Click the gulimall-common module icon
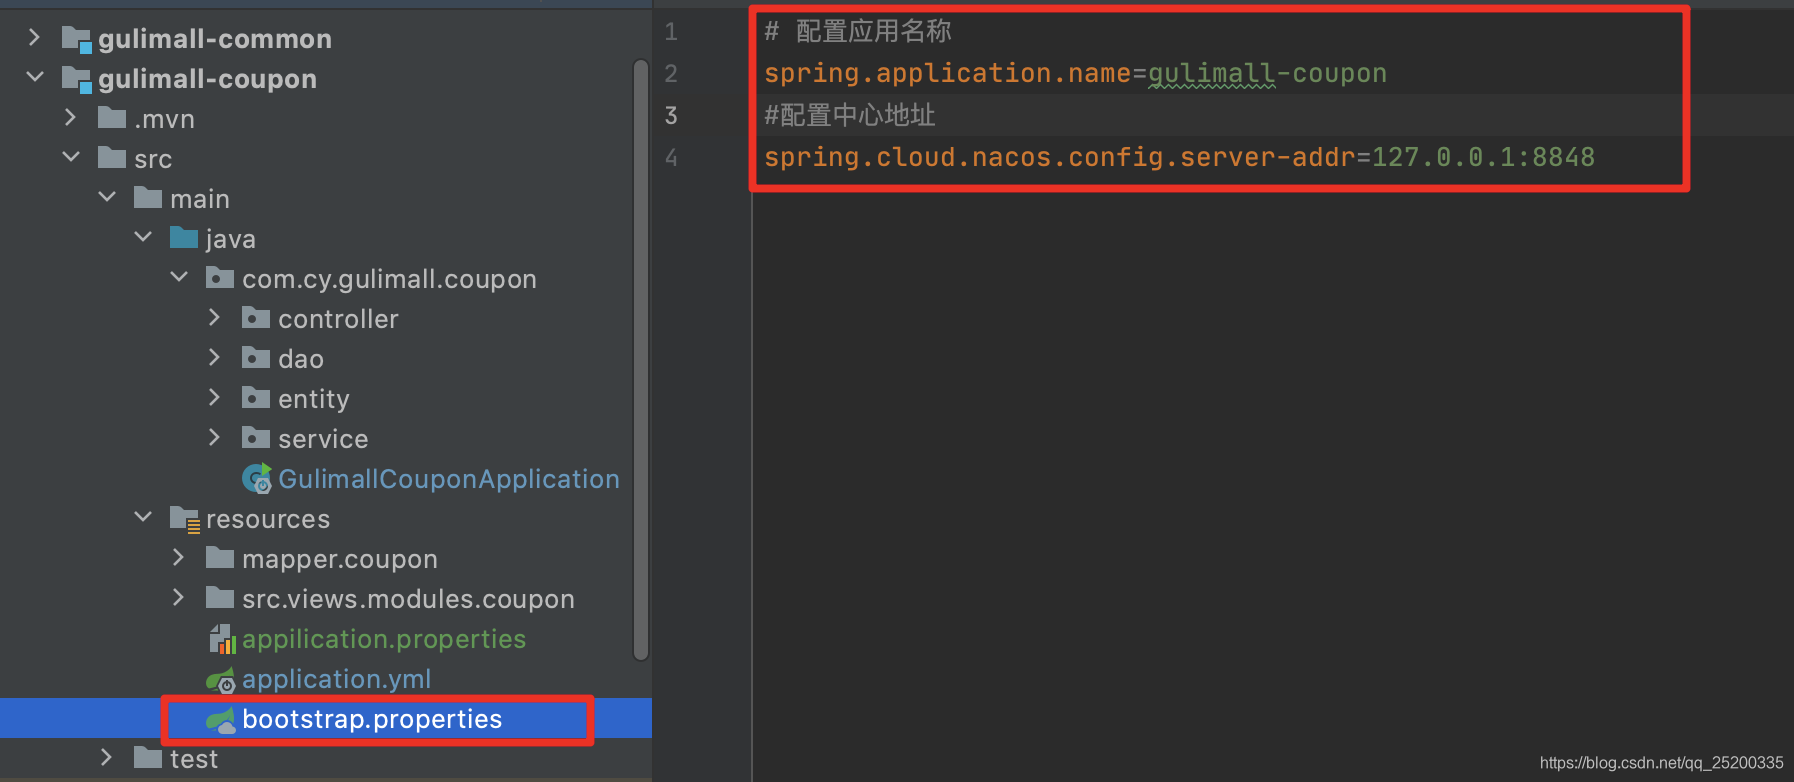This screenshot has width=1794, height=782. [x=77, y=39]
